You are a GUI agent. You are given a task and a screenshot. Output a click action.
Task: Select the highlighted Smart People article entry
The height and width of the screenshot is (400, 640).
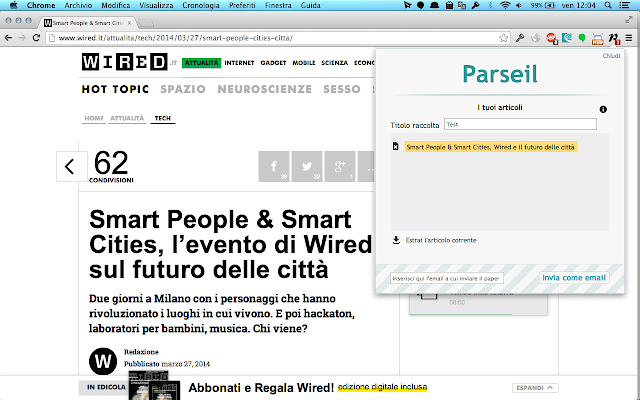[490, 147]
